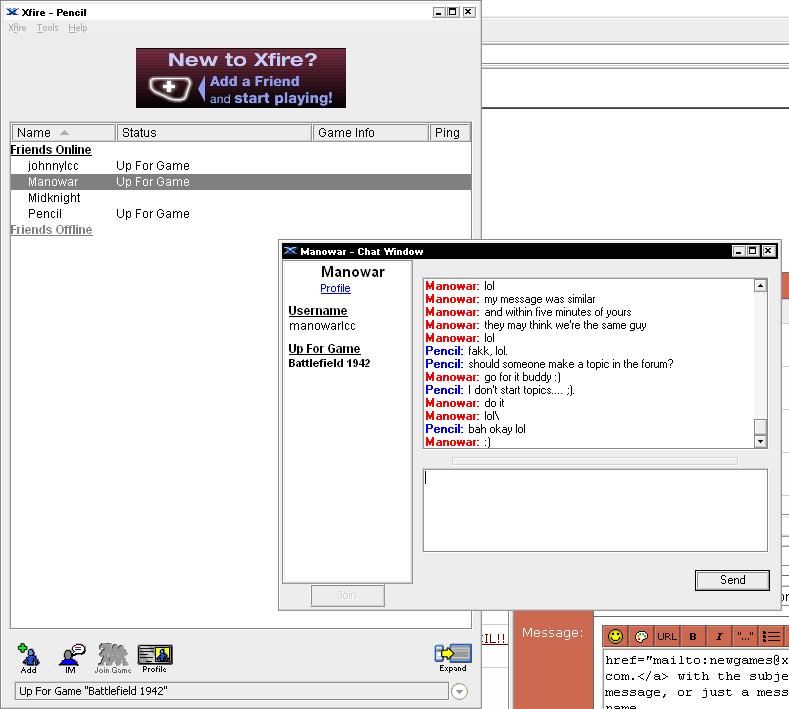Screen dimensions: 789x709
Task: Click the URL button in forum editor
Action: coord(667,637)
